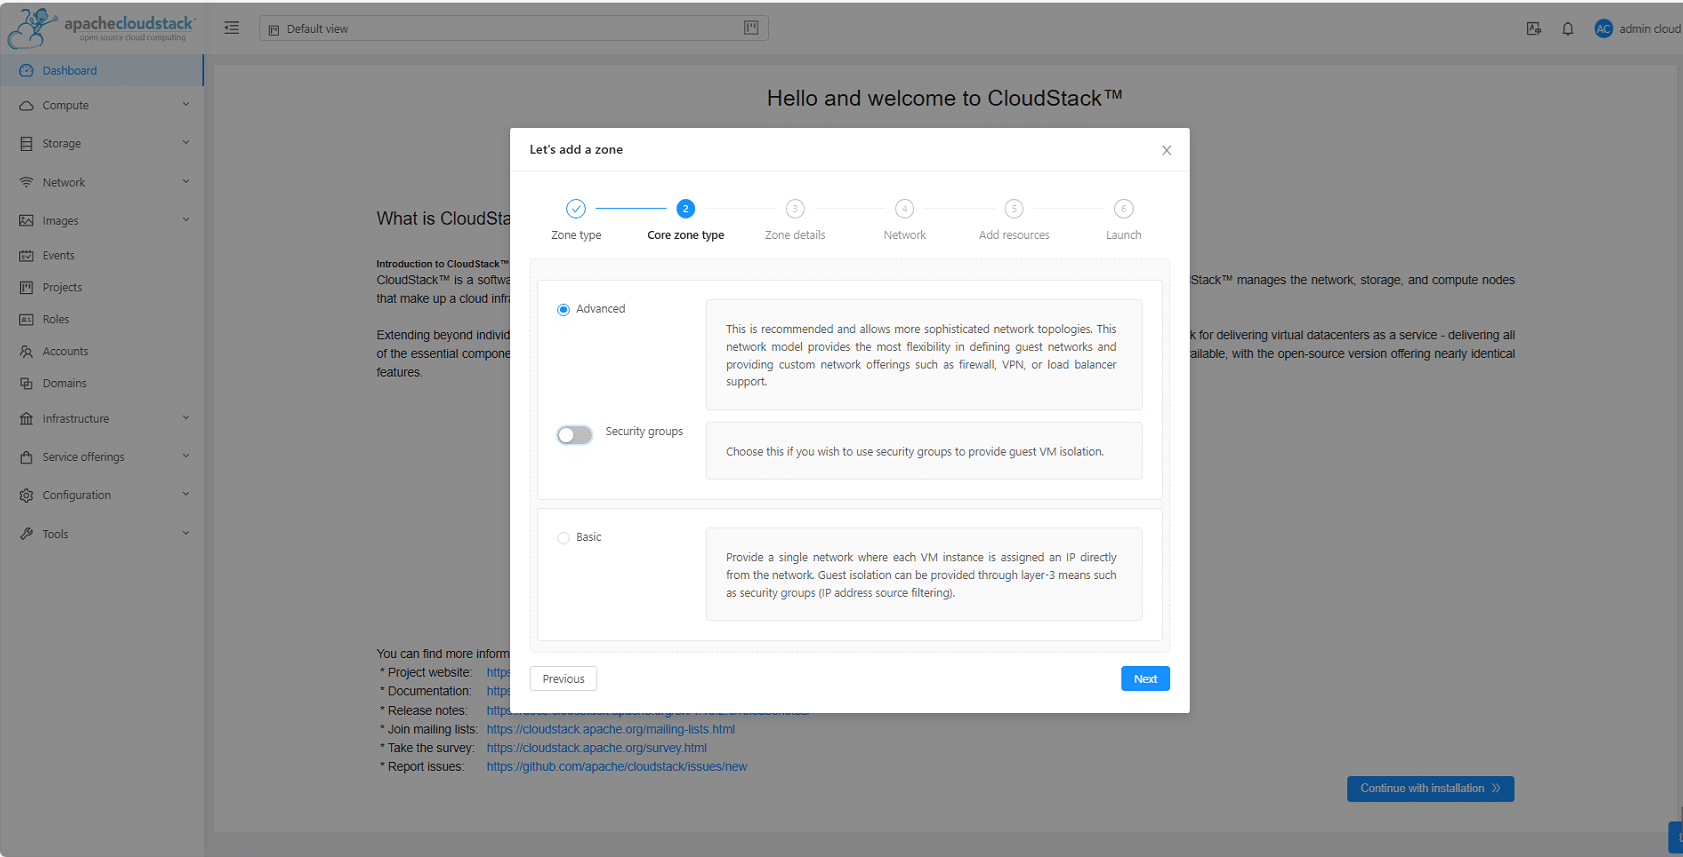The height and width of the screenshot is (857, 1683).
Task: Open the Domains menu item
Action: pyautogui.click(x=101, y=384)
